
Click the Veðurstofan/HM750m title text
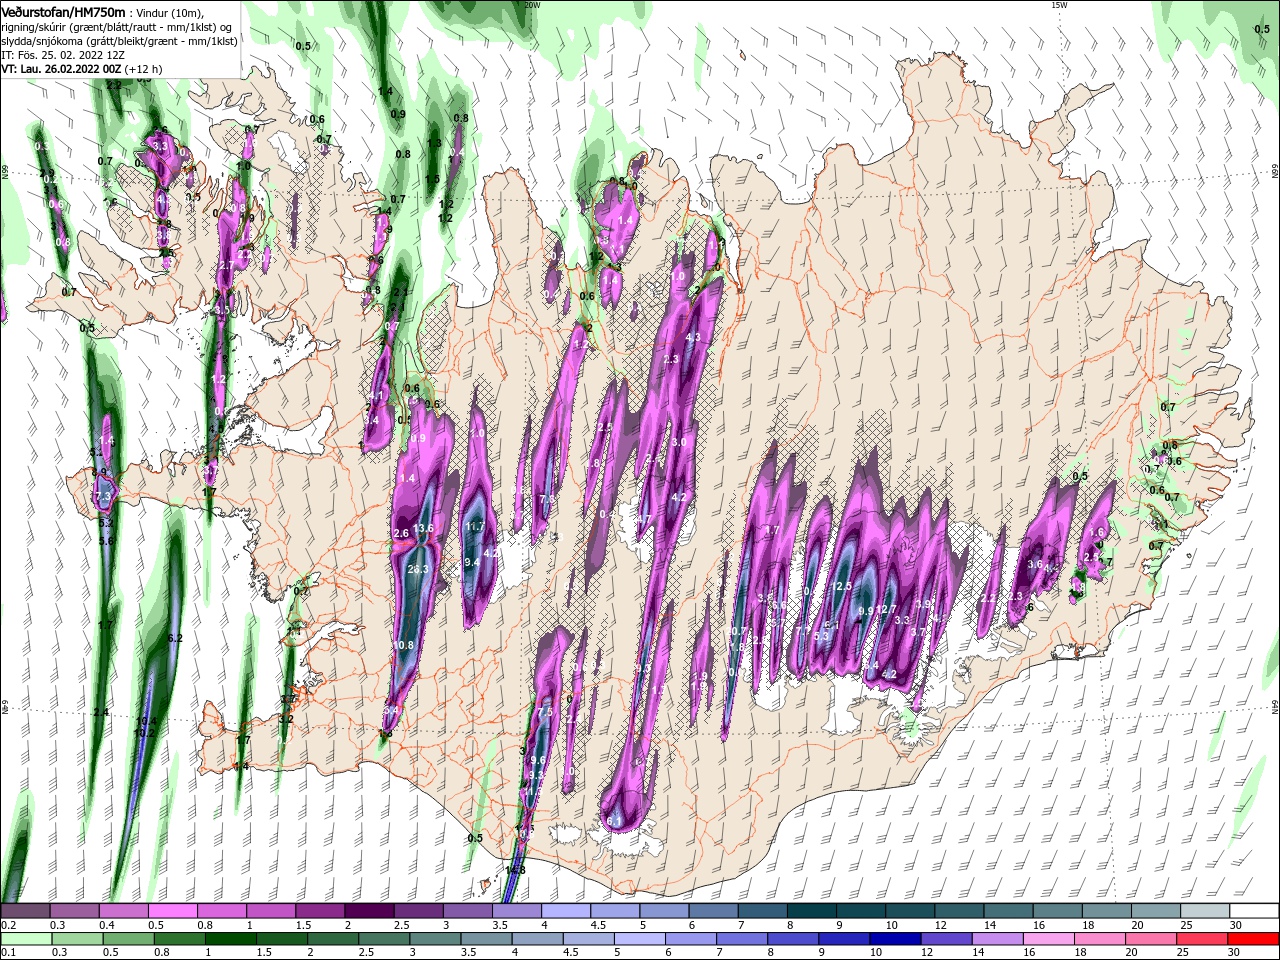64,11
